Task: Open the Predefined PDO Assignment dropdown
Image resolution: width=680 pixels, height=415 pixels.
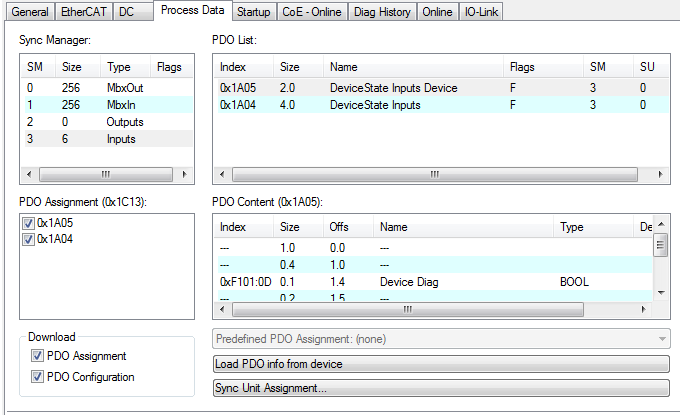Action: click(x=441, y=340)
